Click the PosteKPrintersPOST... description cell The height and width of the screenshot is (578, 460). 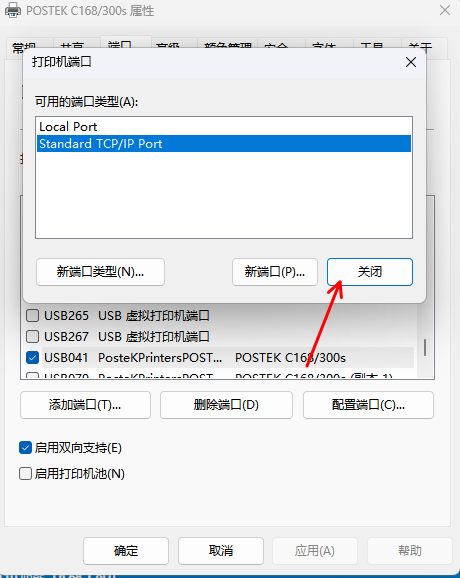(160, 358)
